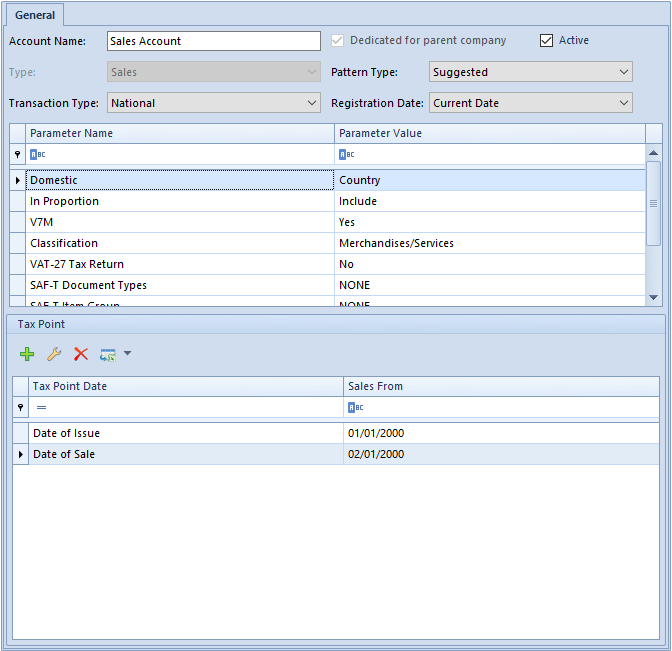The image size is (672, 651).
Task: Click NONE value for SAF-T Document Types
Action: [490, 285]
